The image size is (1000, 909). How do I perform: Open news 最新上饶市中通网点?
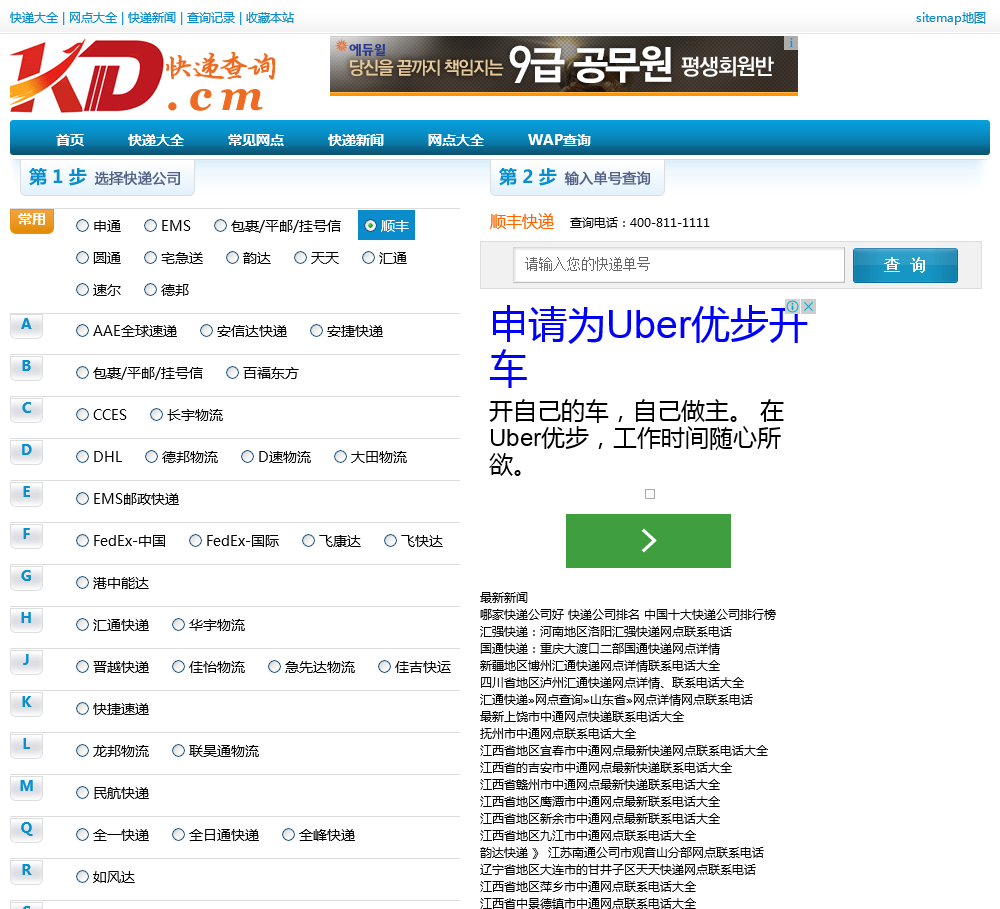tap(582, 717)
